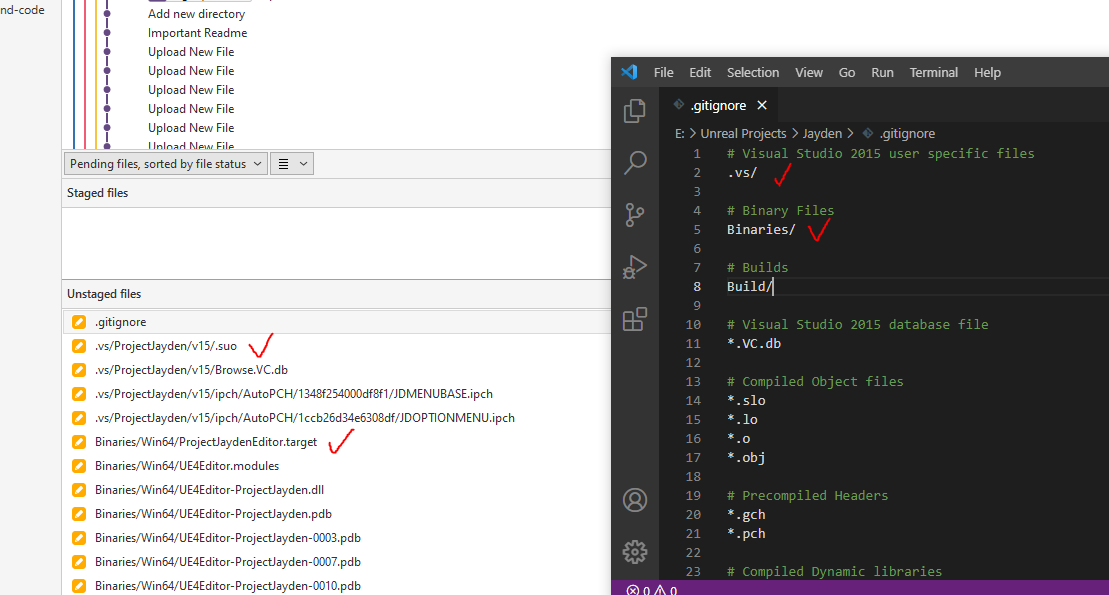The height and width of the screenshot is (595, 1109).
Task: Click the errors and warnings status indicator
Action: (x=651, y=590)
